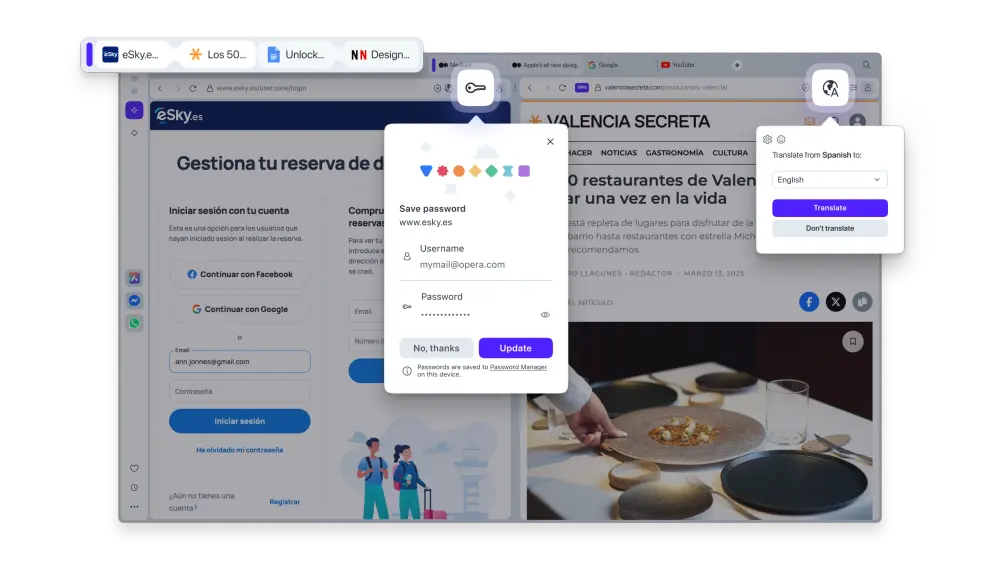Share article on X icon
Image resolution: width=1000 pixels, height=562 pixels.
pyautogui.click(x=835, y=302)
